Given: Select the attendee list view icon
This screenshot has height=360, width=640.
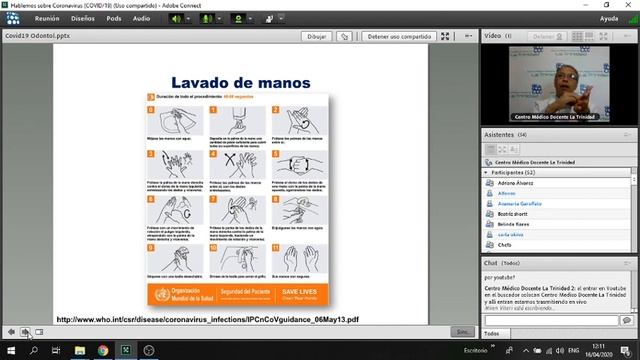Looking at the screenshot, I should tap(491, 149).
